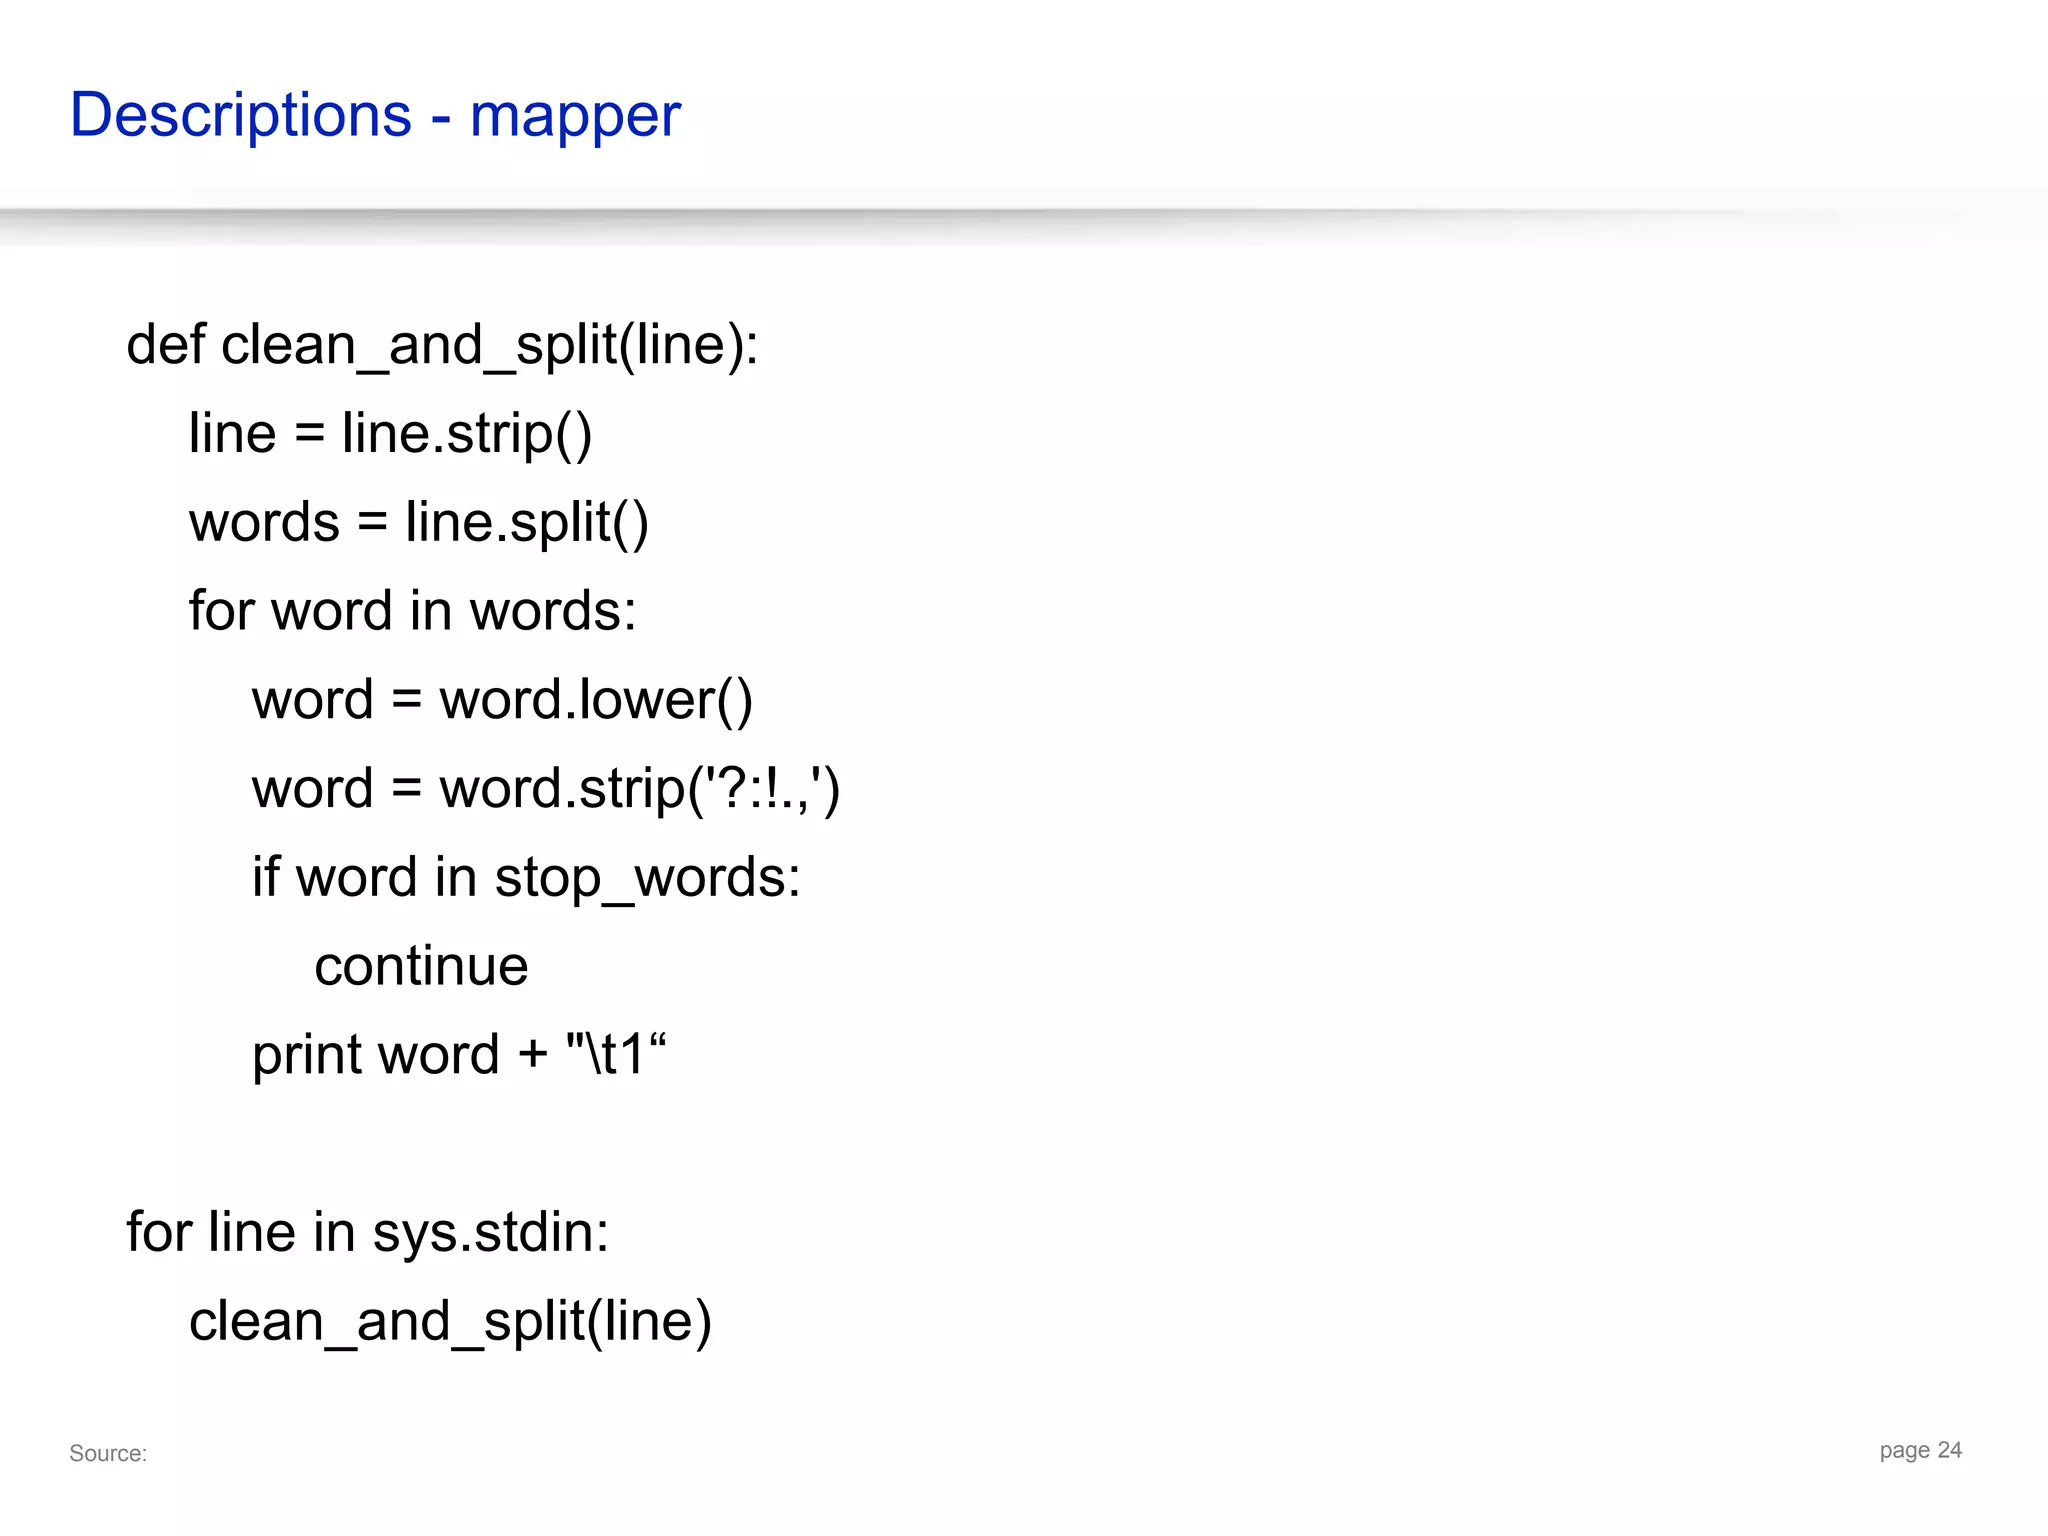This screenshot has height=1536, width=2048.
Task: Select the line 'for line in sys.stdin:'
Action: [x=367, y=1232]
